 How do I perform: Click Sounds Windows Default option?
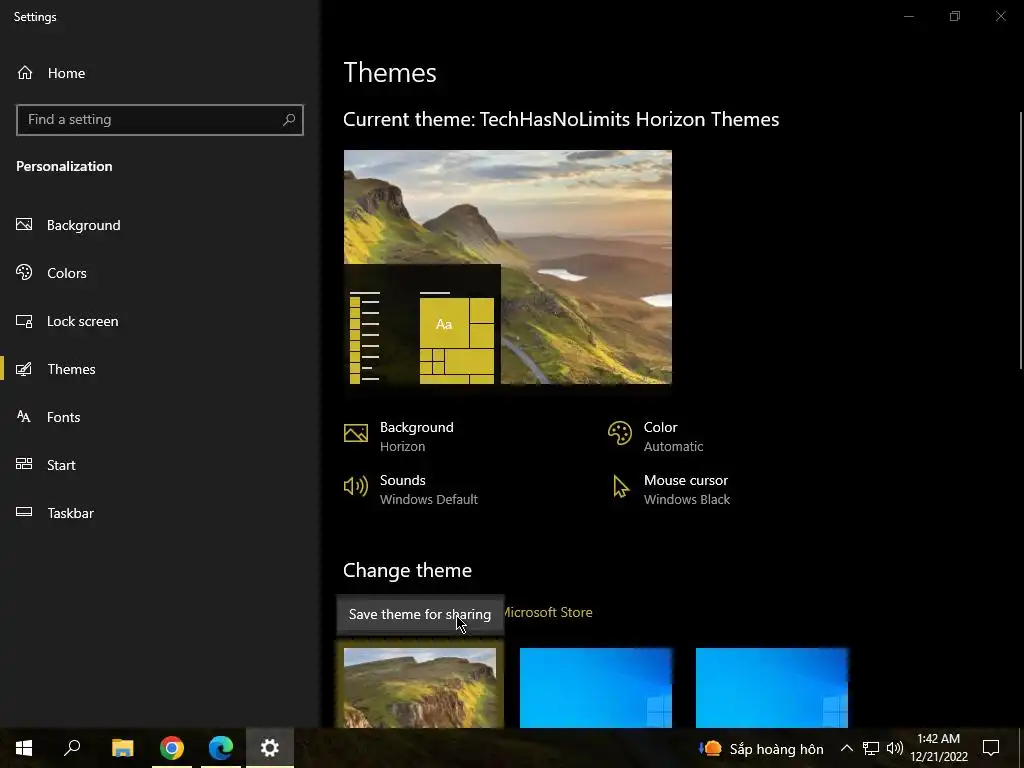point(411,489)
